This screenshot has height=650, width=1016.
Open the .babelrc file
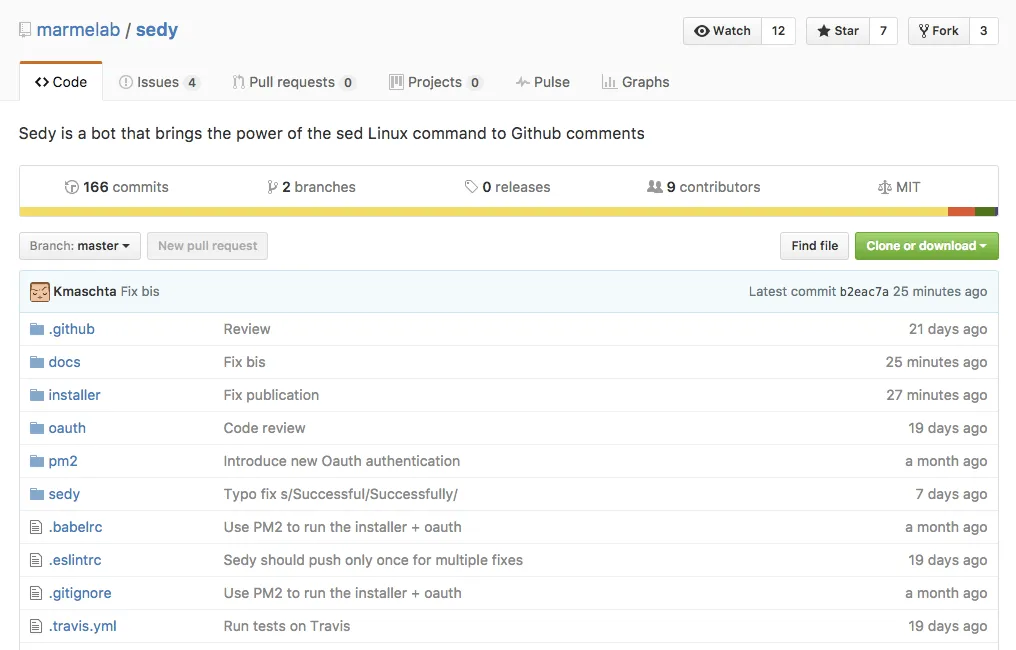point(75,528)
